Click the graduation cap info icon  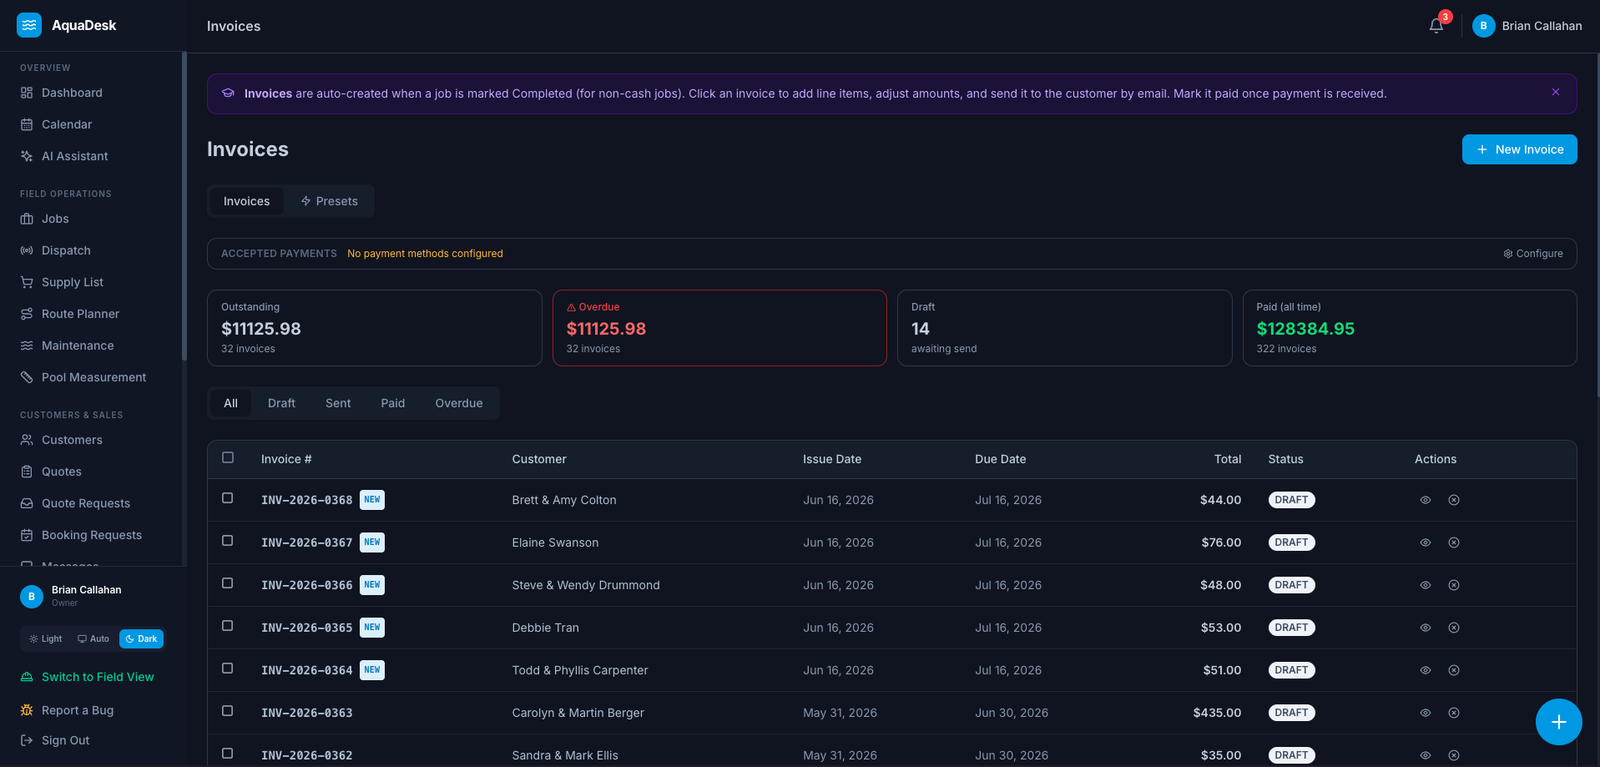[x=228, y=93]
